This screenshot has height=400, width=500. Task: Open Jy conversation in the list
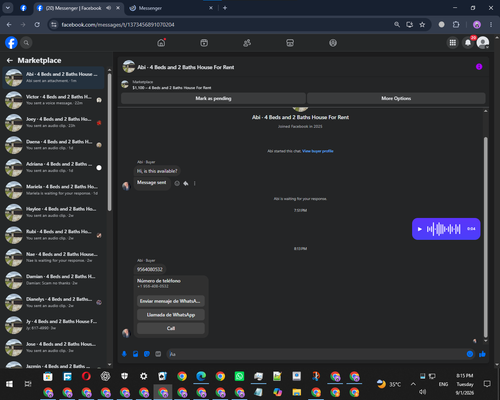coord(53,325)
